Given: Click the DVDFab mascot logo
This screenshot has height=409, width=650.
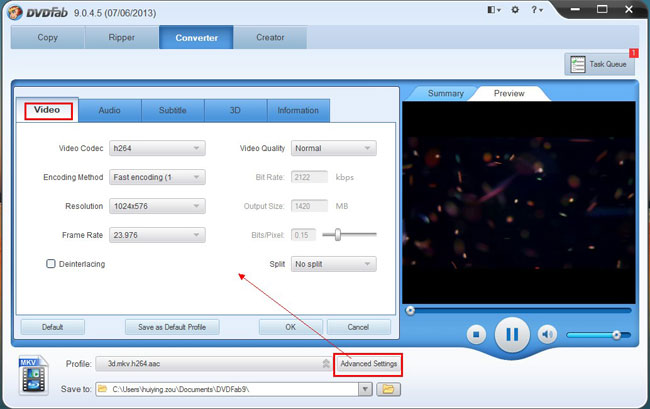Looking at the screenshot, I should [15, 13].
